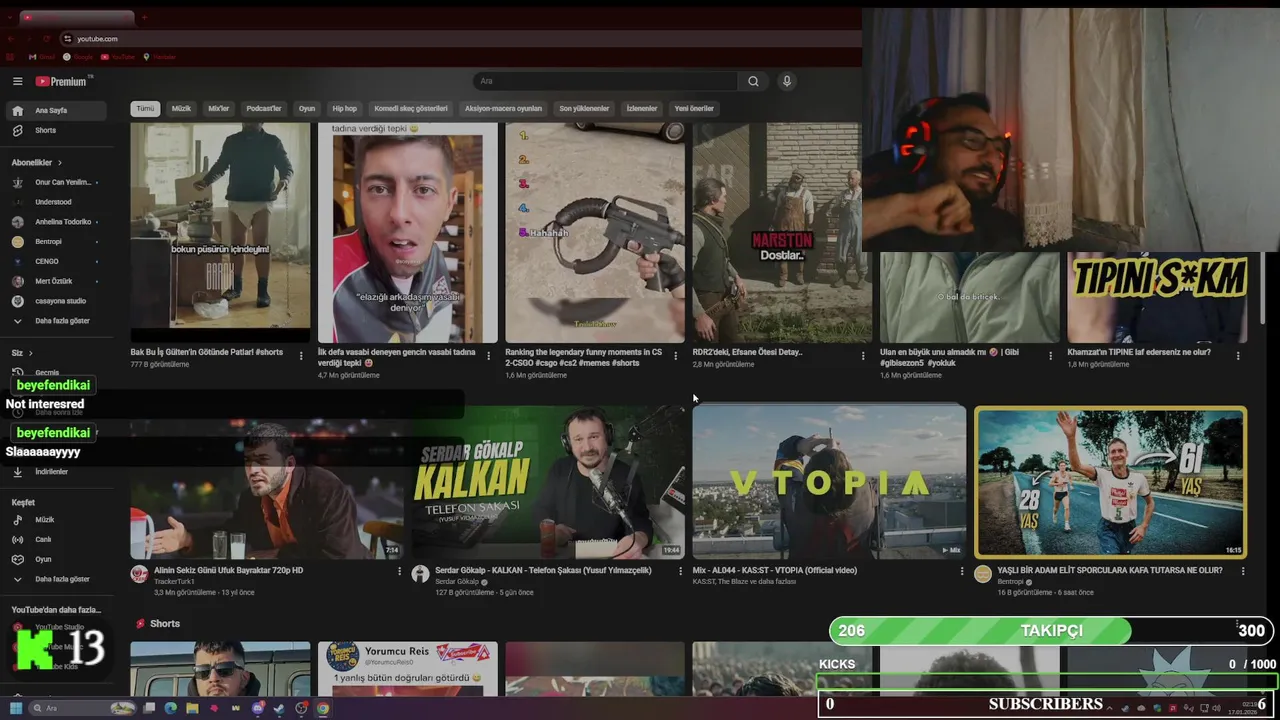Image resolution: width=1280 pixels, height=720 pixels.
Task: Open more options for 'Ranking the legendary' short
Action: tap(675, 356)
